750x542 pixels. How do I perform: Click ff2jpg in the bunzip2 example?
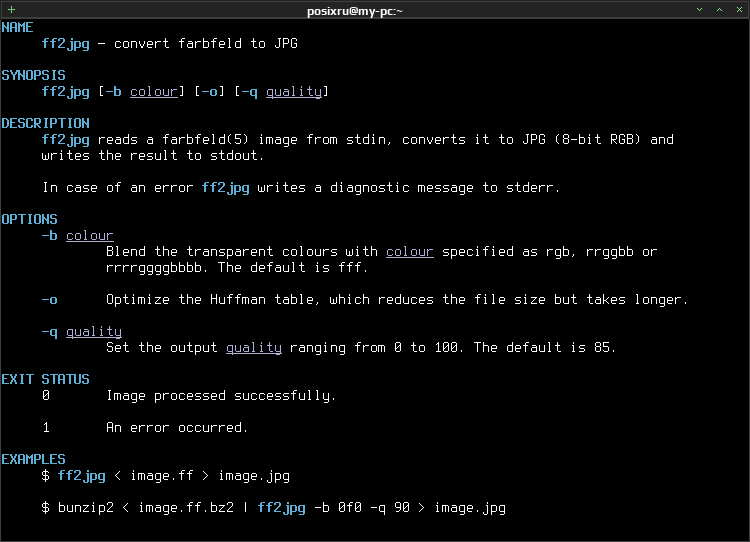(281, 508)
